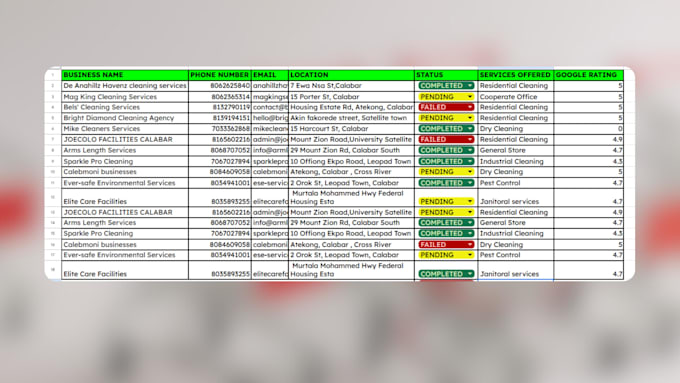Select the LOCATION header cell
Image resolution: width=680 pixels, height=383 pixels.
351,75
